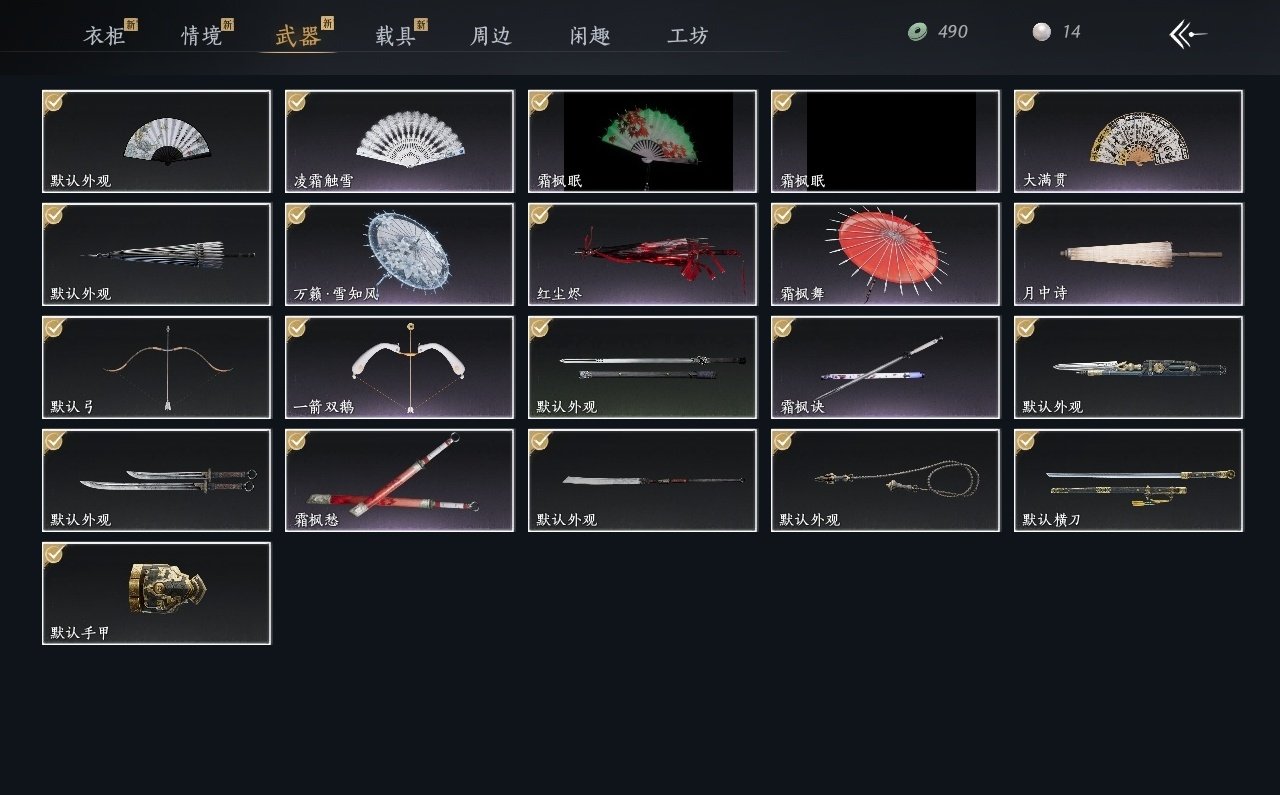The image size is (1280, 795).
Task: Switch to the 衣柜 tab
Action: [x=104, y=36]
